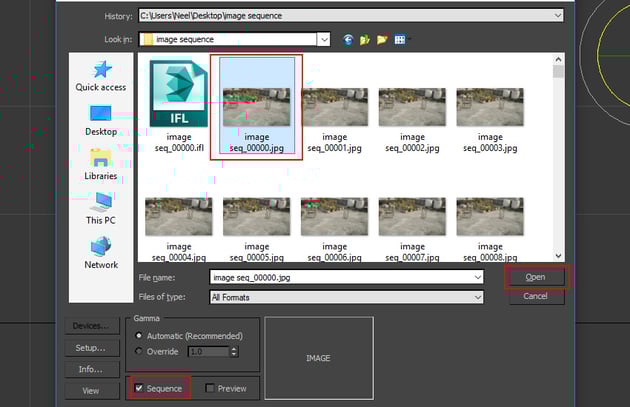Viewport: 630px width, 407px height.
Task: Go to Desktop in the sidebar
Action: click(101, 121)
